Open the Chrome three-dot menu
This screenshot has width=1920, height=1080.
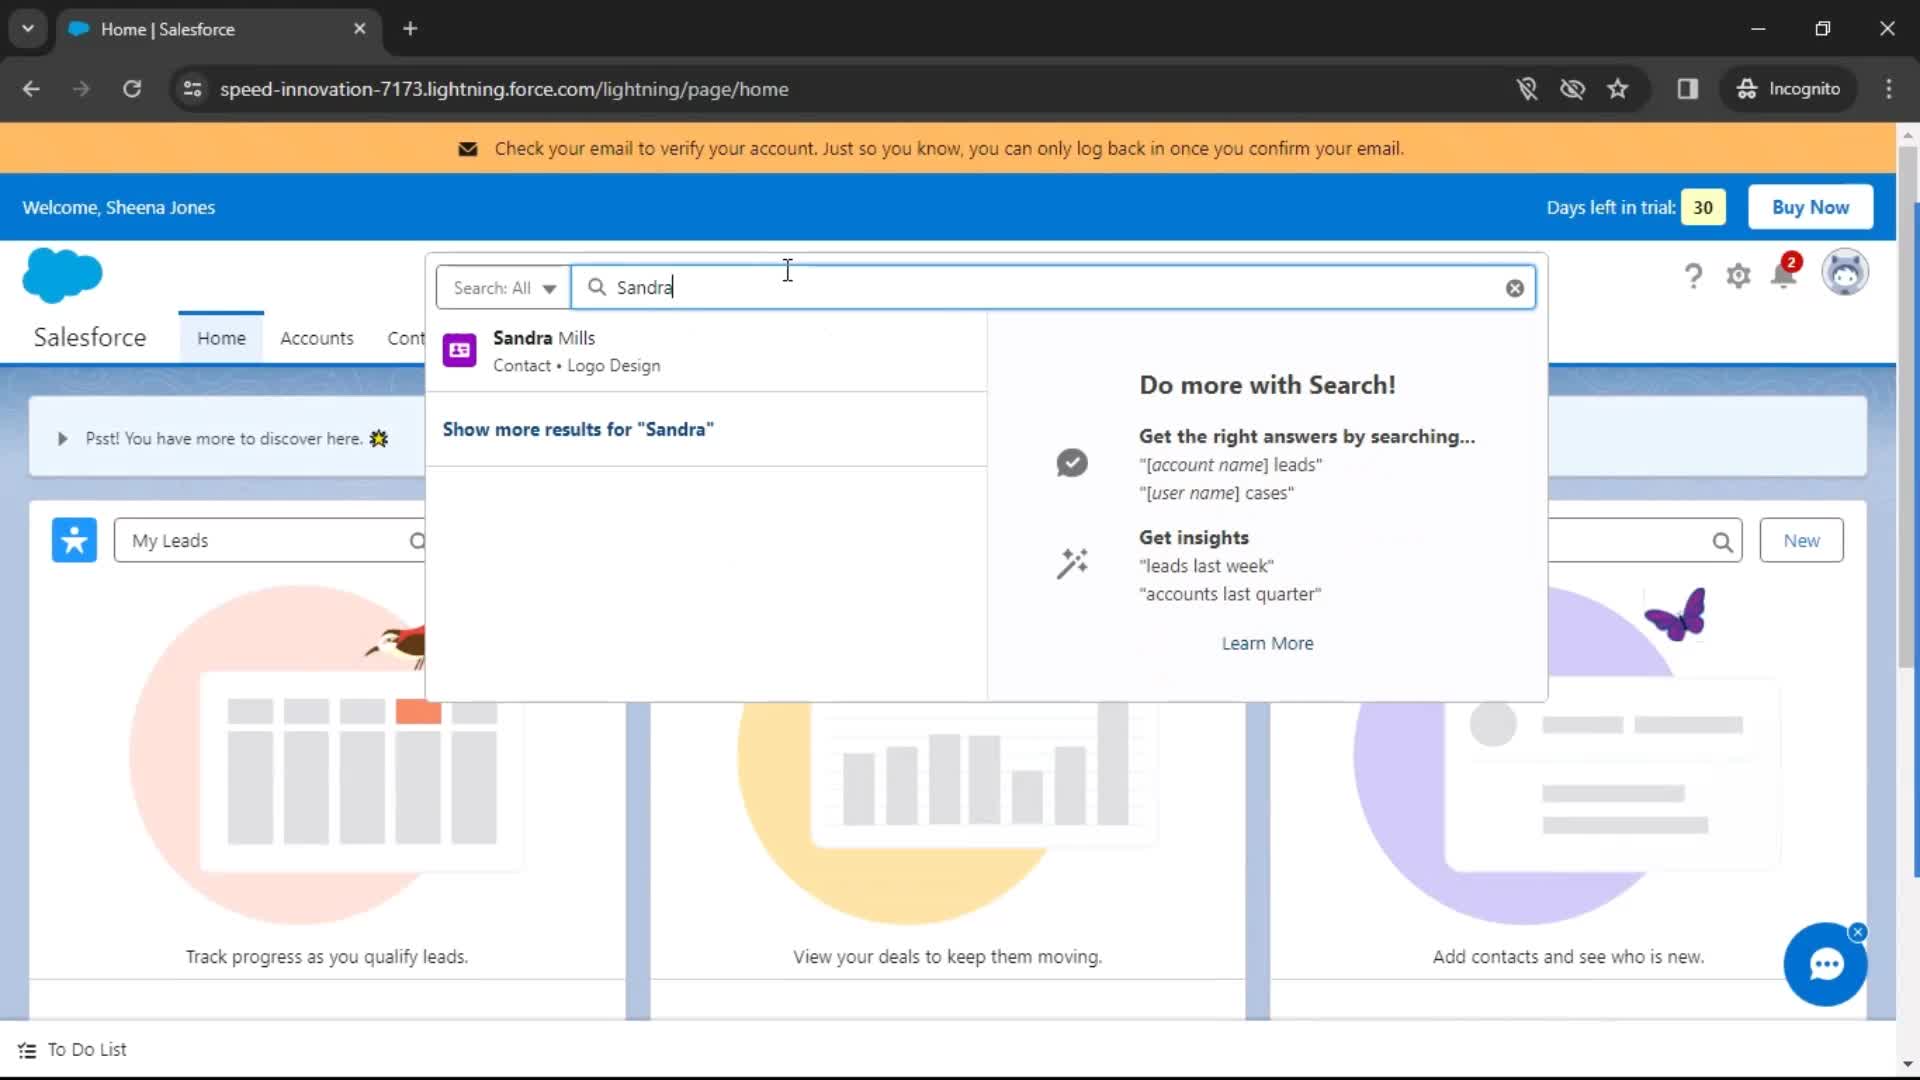click(1889, 89)
